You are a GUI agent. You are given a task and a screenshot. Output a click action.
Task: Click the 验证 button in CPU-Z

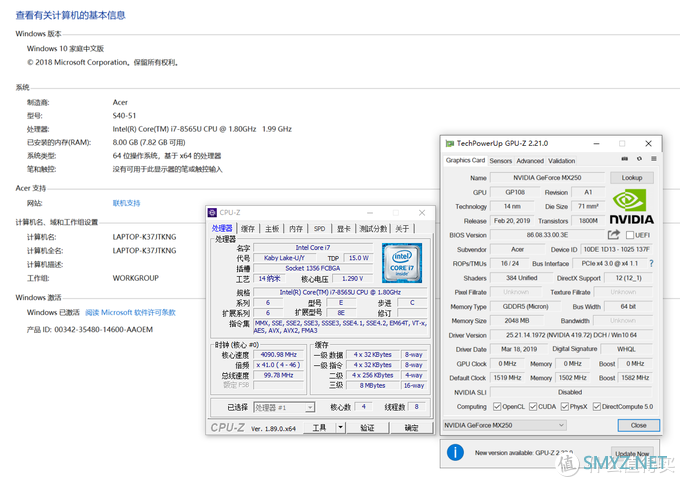coord(367,428)
